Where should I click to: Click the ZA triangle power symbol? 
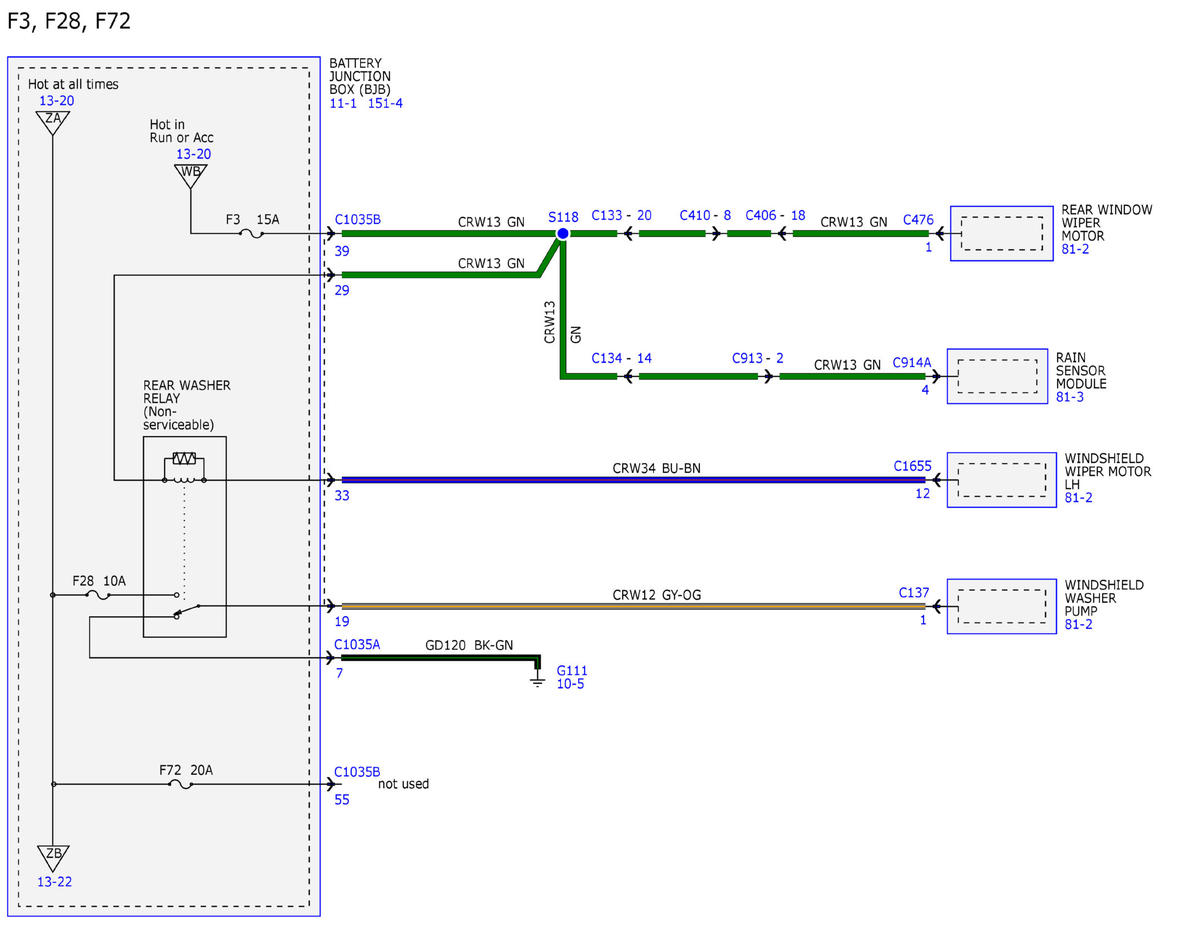pyautogui.click(x=51, y=122)
